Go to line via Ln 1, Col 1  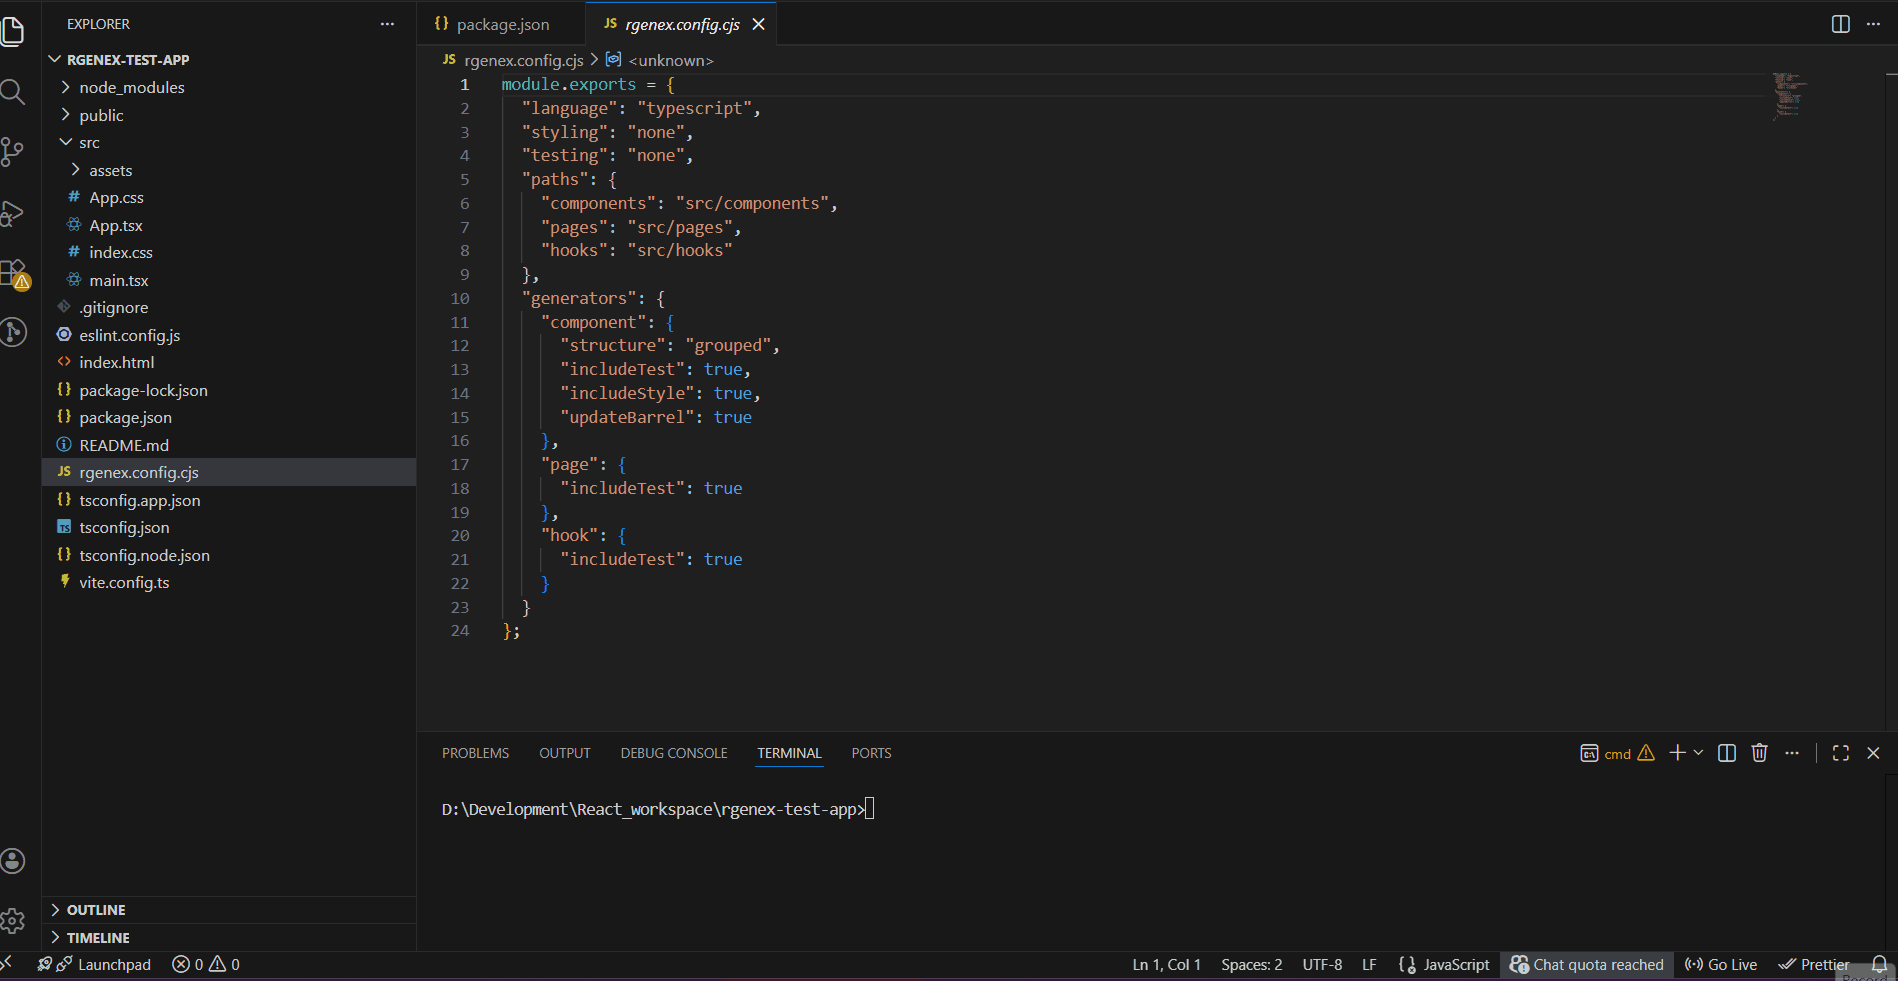tap(1166, 965)
